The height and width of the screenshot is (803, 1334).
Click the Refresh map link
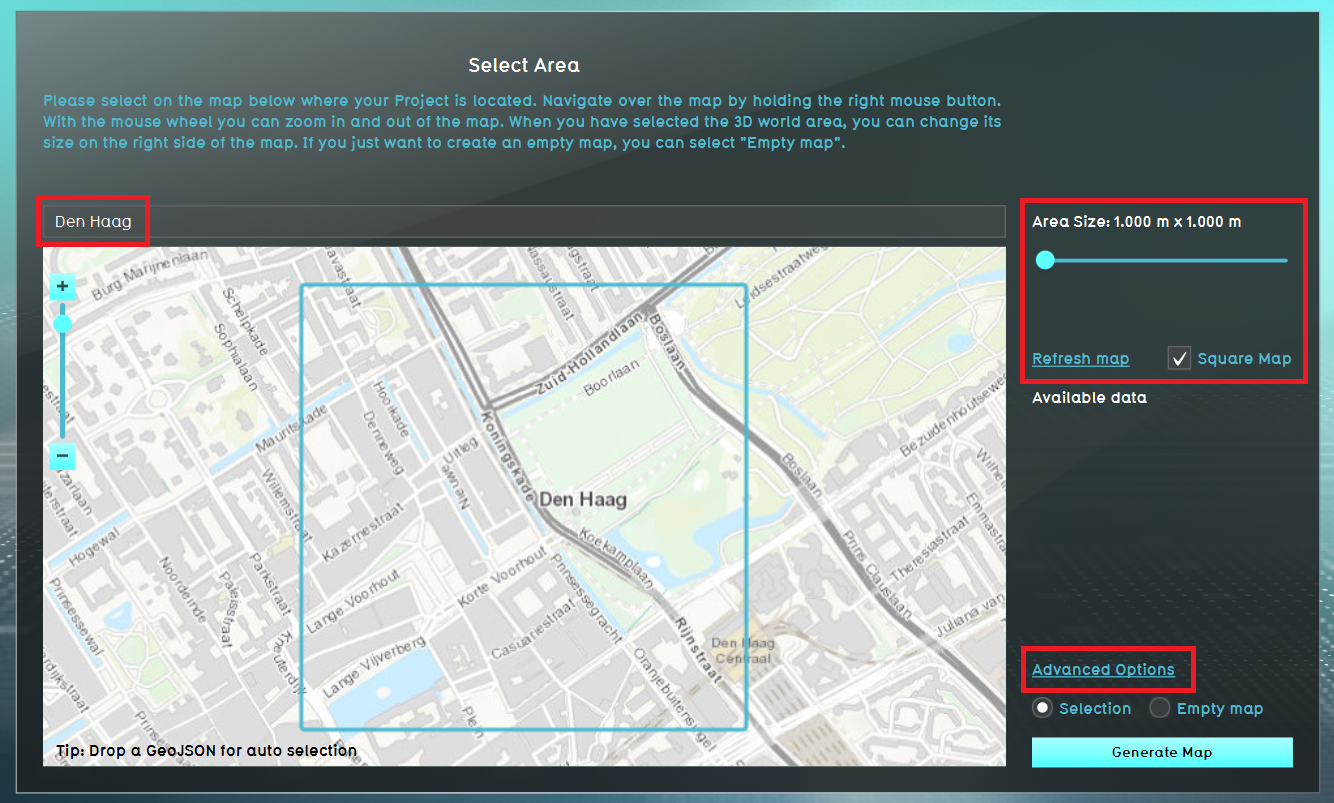(x=1080, y=359)
